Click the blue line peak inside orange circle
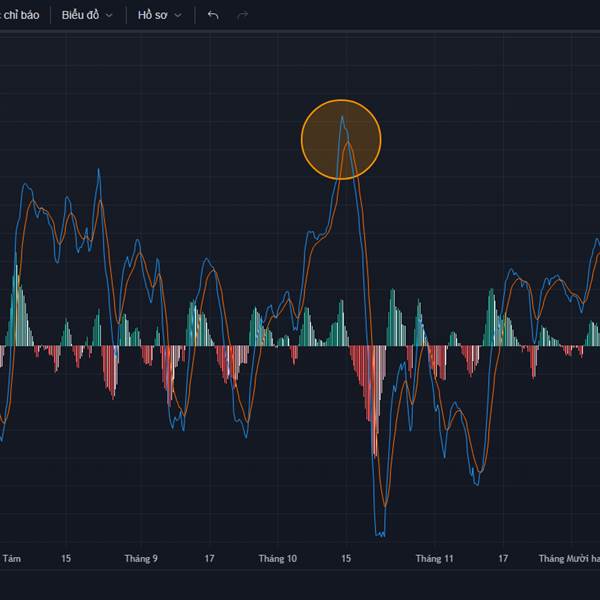 coord(342,117)
